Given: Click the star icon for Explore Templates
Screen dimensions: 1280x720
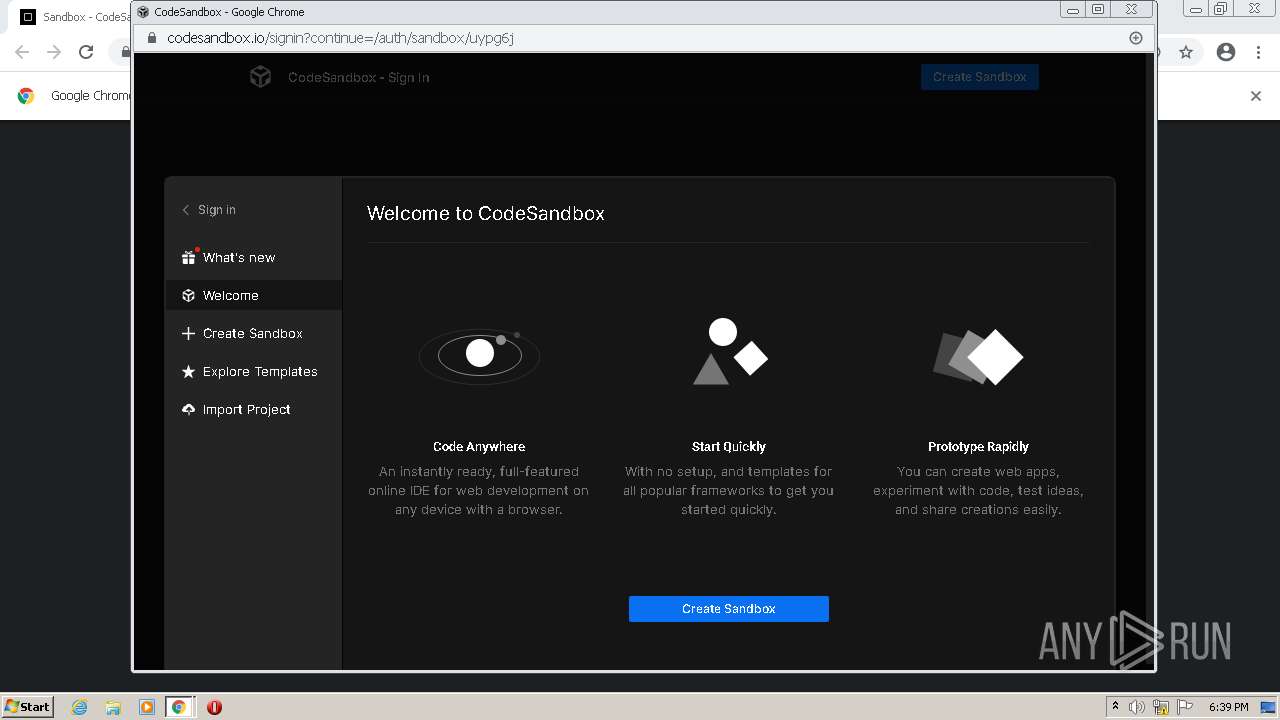Looking at the screenshot, I should click(188, 371).
